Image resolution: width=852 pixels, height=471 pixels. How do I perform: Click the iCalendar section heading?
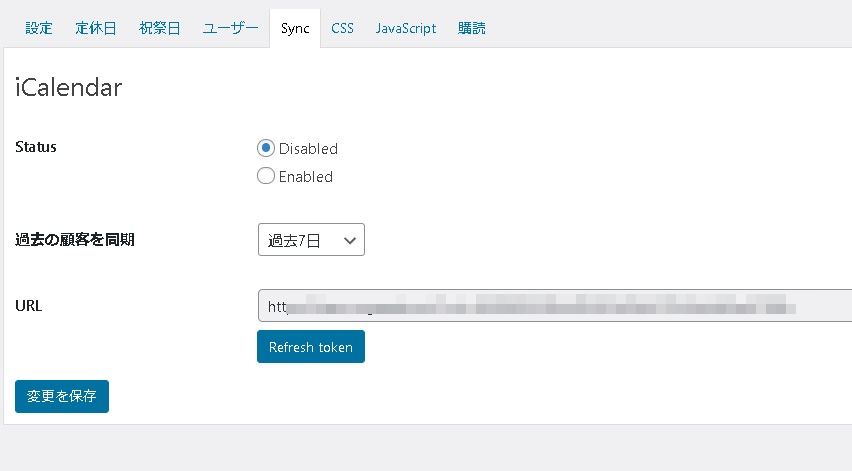69,88
